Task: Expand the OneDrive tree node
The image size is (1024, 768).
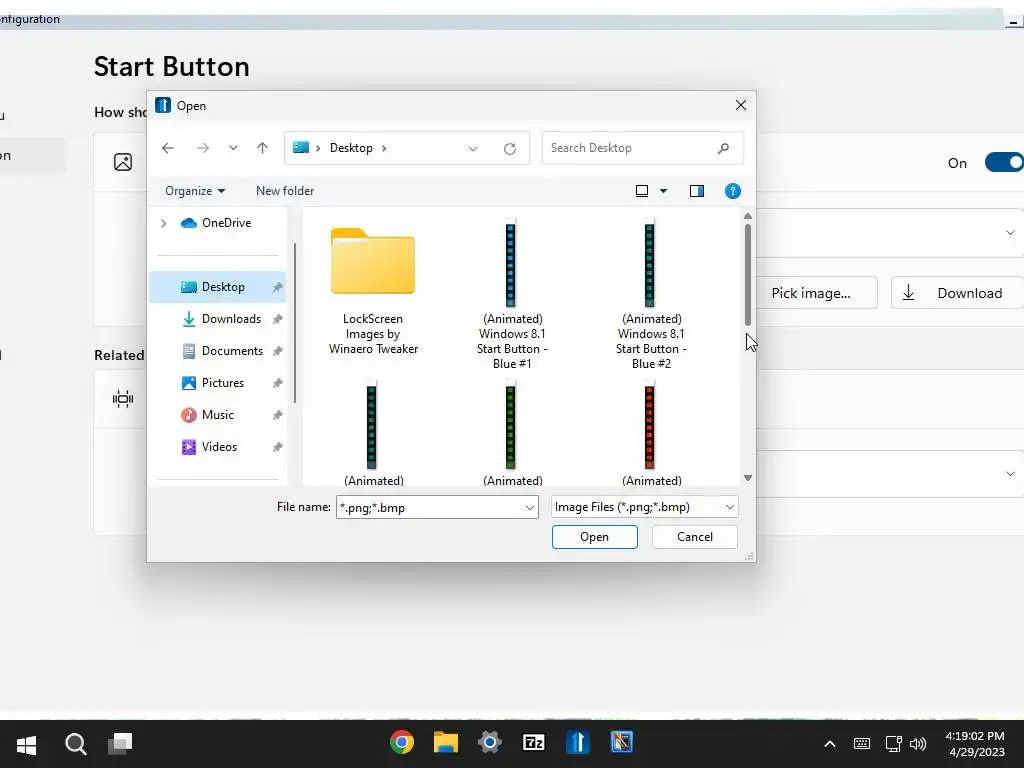Action: [x=163, y=223]
